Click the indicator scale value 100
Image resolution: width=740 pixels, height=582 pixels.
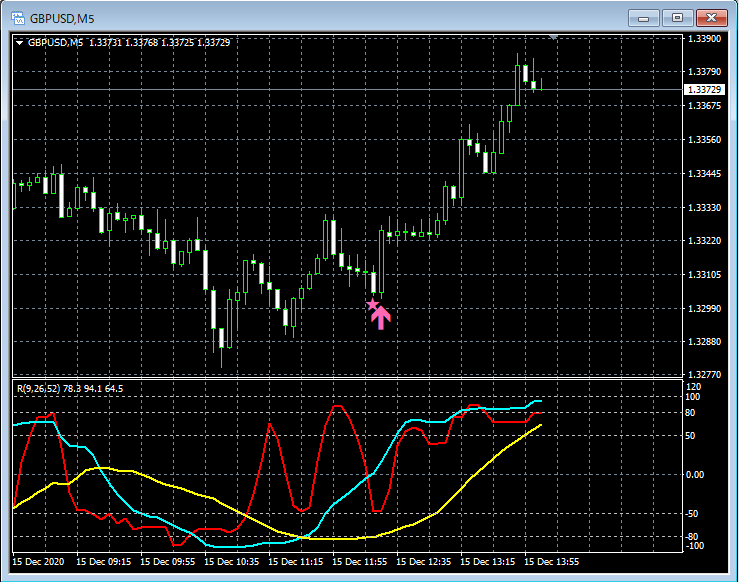693,397
